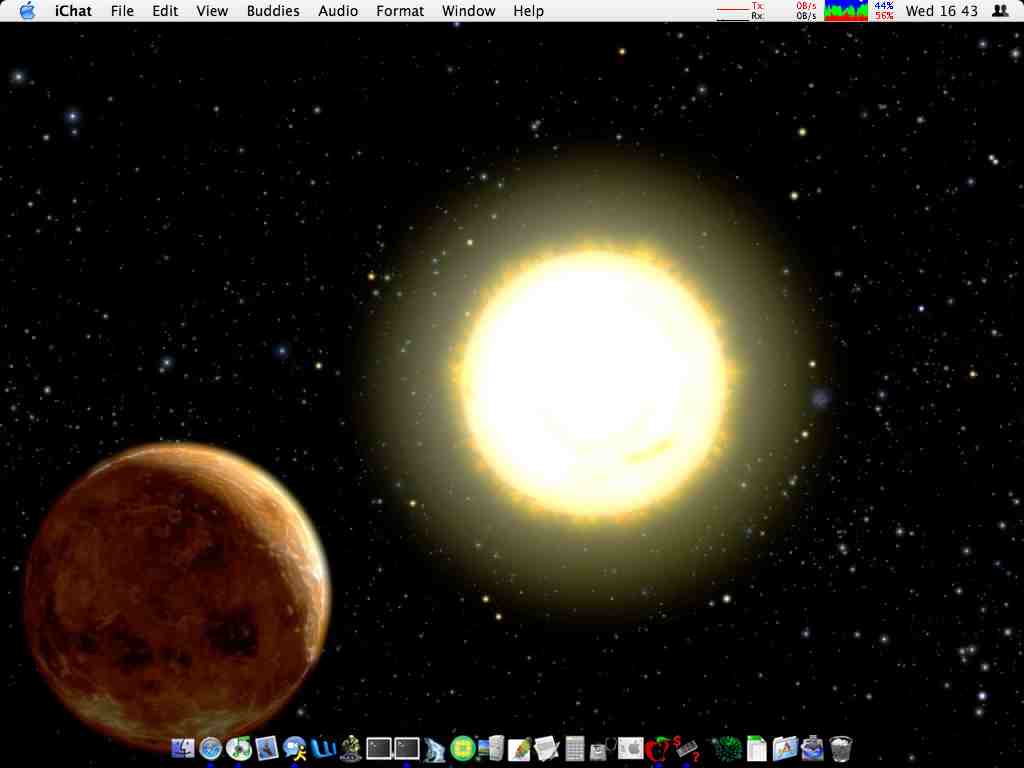Open the Trash in the Dock
The height and width of the screenshot is (768, 1024).
pyautogui.click(x=841, y=748)
